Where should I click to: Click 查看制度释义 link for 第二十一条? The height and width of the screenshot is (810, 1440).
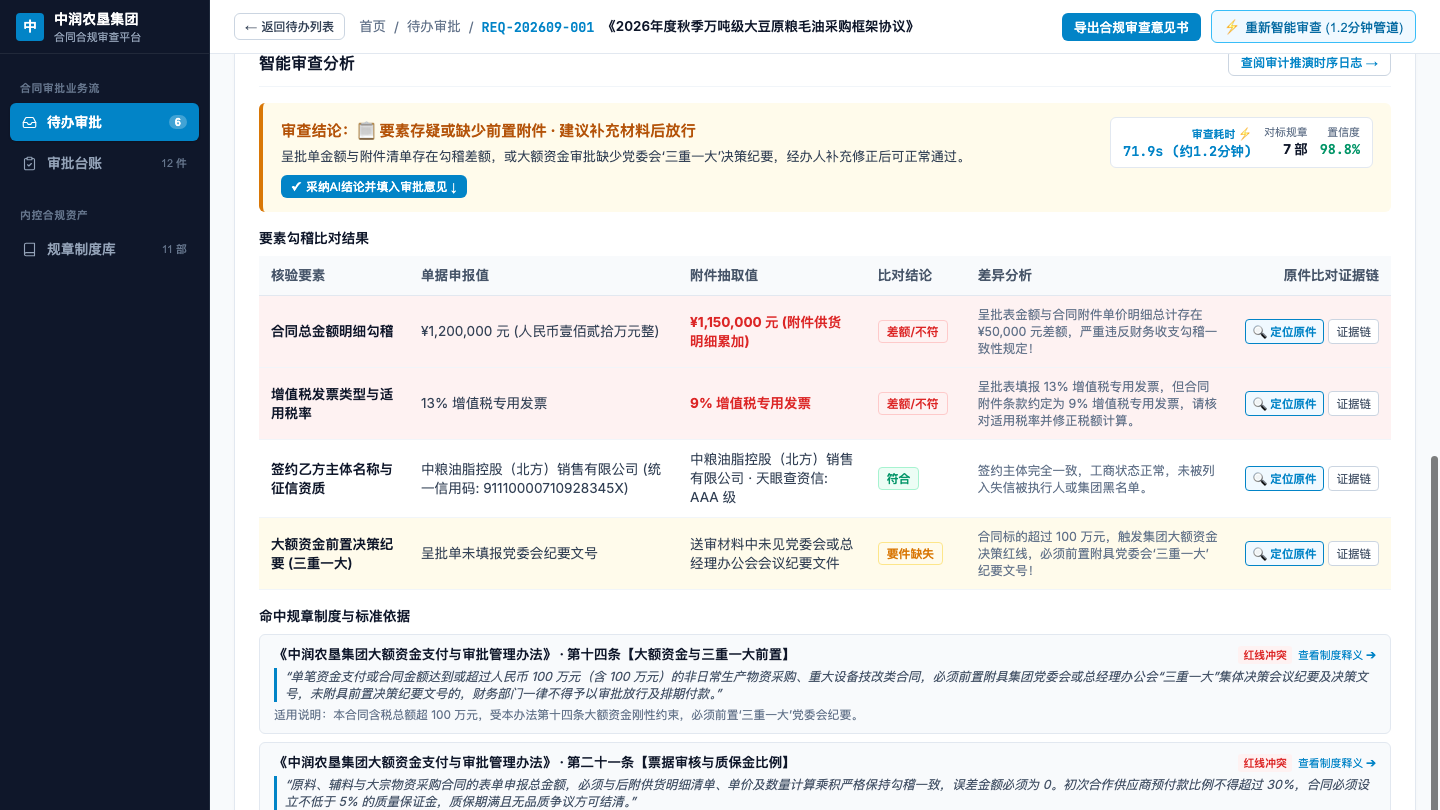tap(1337, 762)
